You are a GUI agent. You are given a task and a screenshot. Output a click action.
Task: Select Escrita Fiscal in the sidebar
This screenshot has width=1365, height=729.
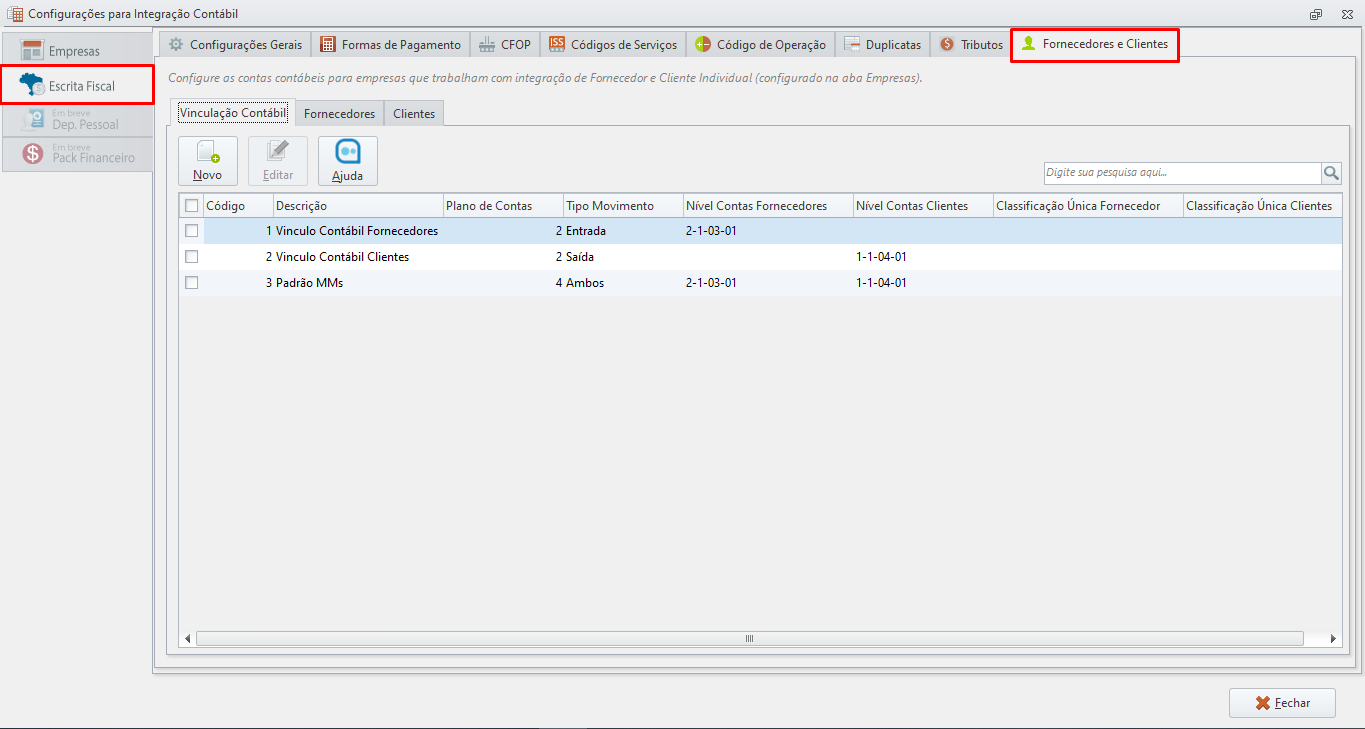pos(77,85)
